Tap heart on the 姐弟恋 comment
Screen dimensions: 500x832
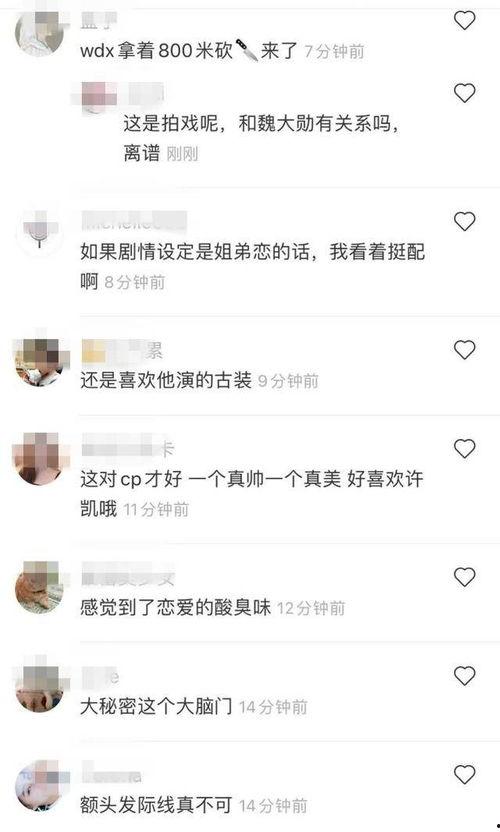pos(464,221)
